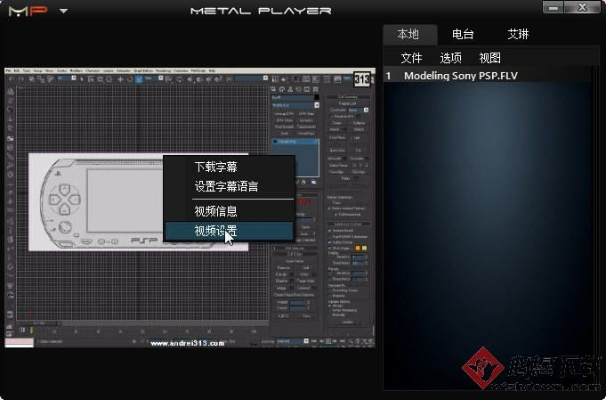Select 设置字幕语言 in context menu
The height and width of the screenshot is (400, 606).
pos(226,185)
